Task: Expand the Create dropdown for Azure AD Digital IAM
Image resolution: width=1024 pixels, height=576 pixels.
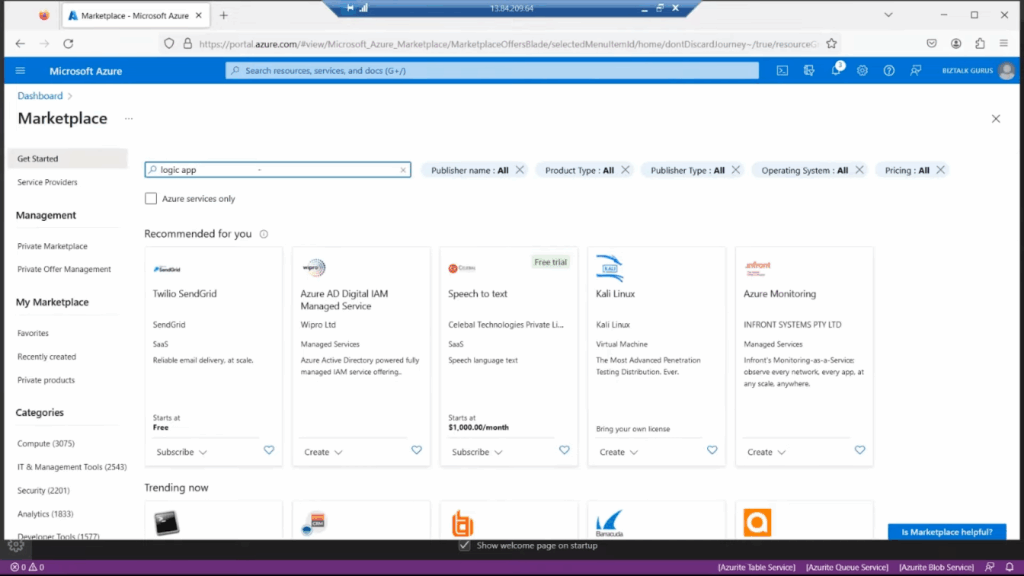Action: tap(323, 452)
